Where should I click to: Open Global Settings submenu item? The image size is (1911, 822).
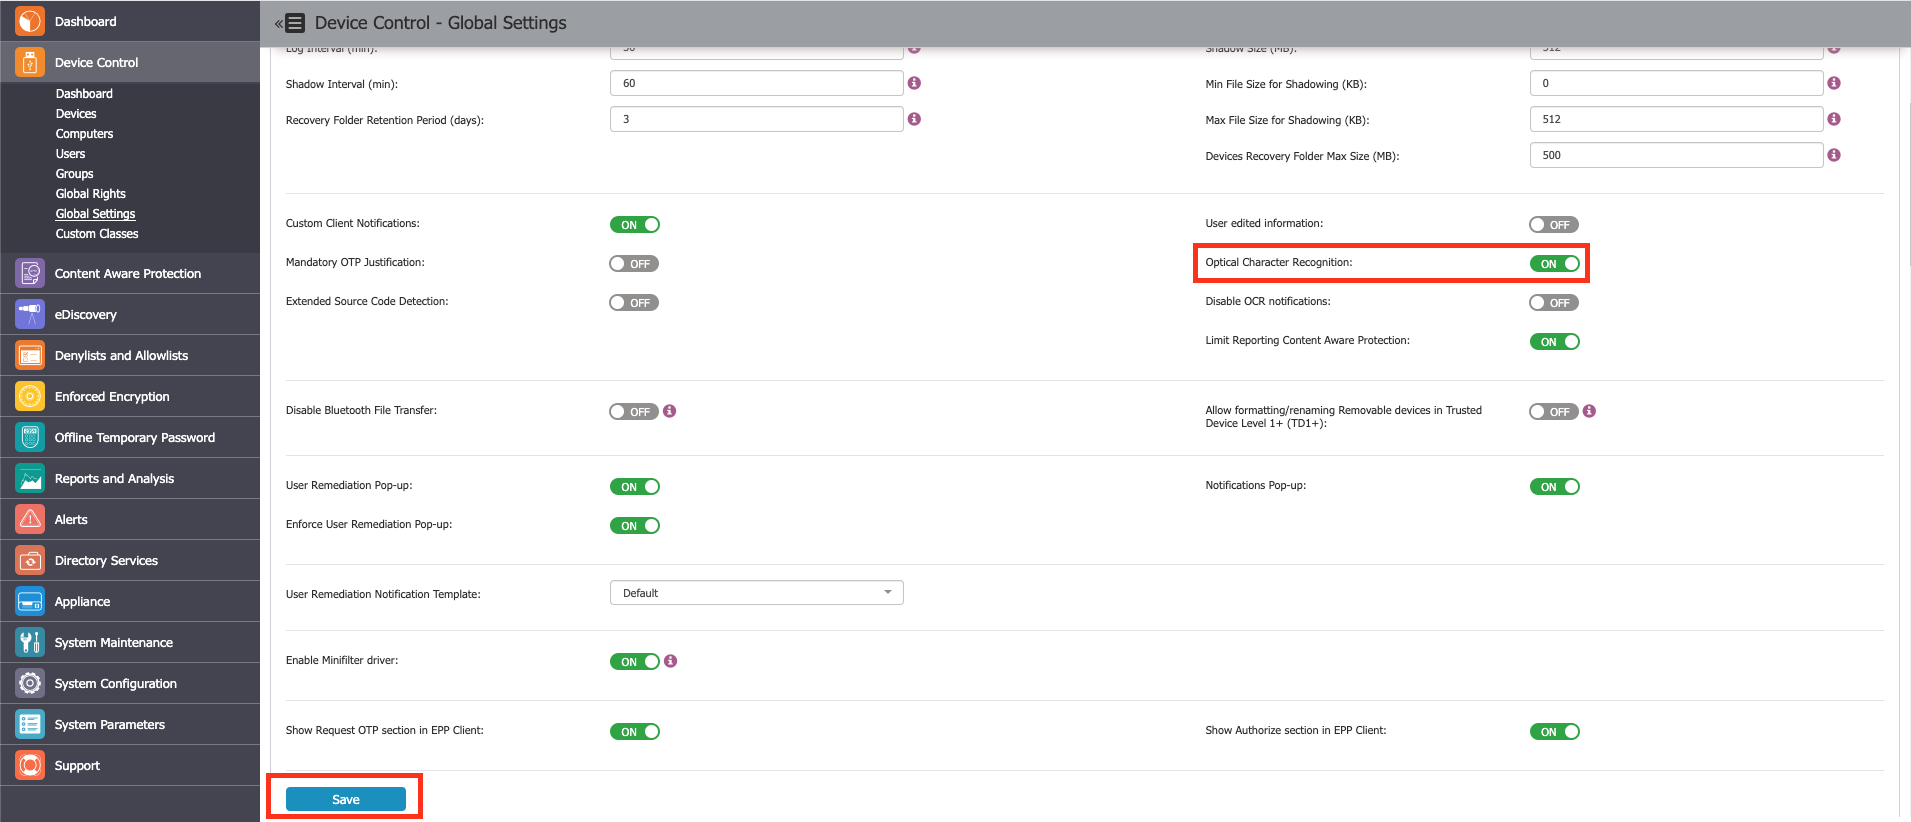click(95, 214)
